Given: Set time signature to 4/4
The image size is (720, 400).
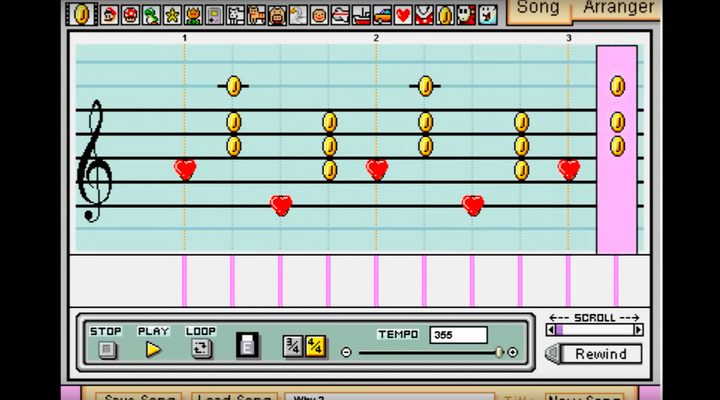Looking at the screenshot, I should point(315,346).
